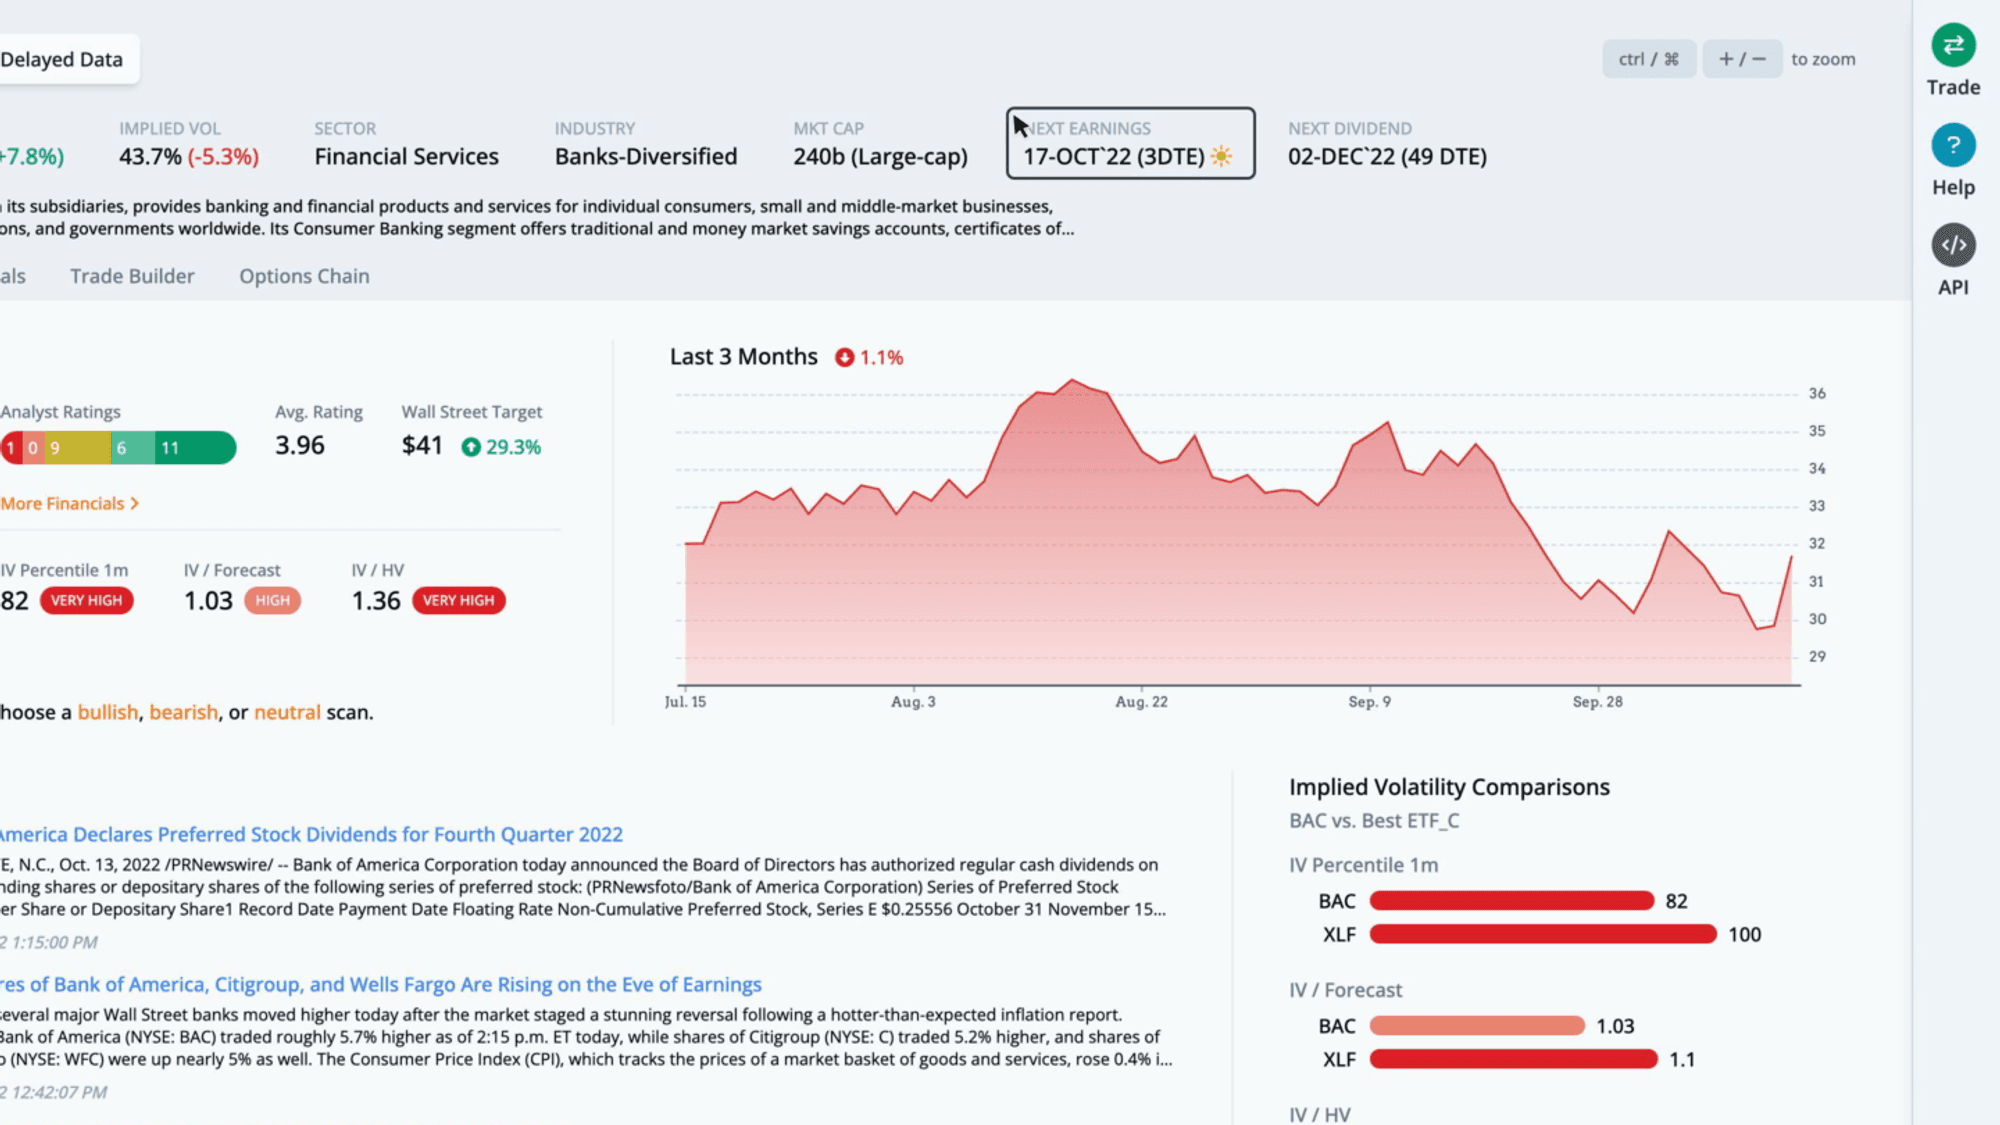
Task: Click the HIGH badge beside 1.03
Action: click(272, 600)
